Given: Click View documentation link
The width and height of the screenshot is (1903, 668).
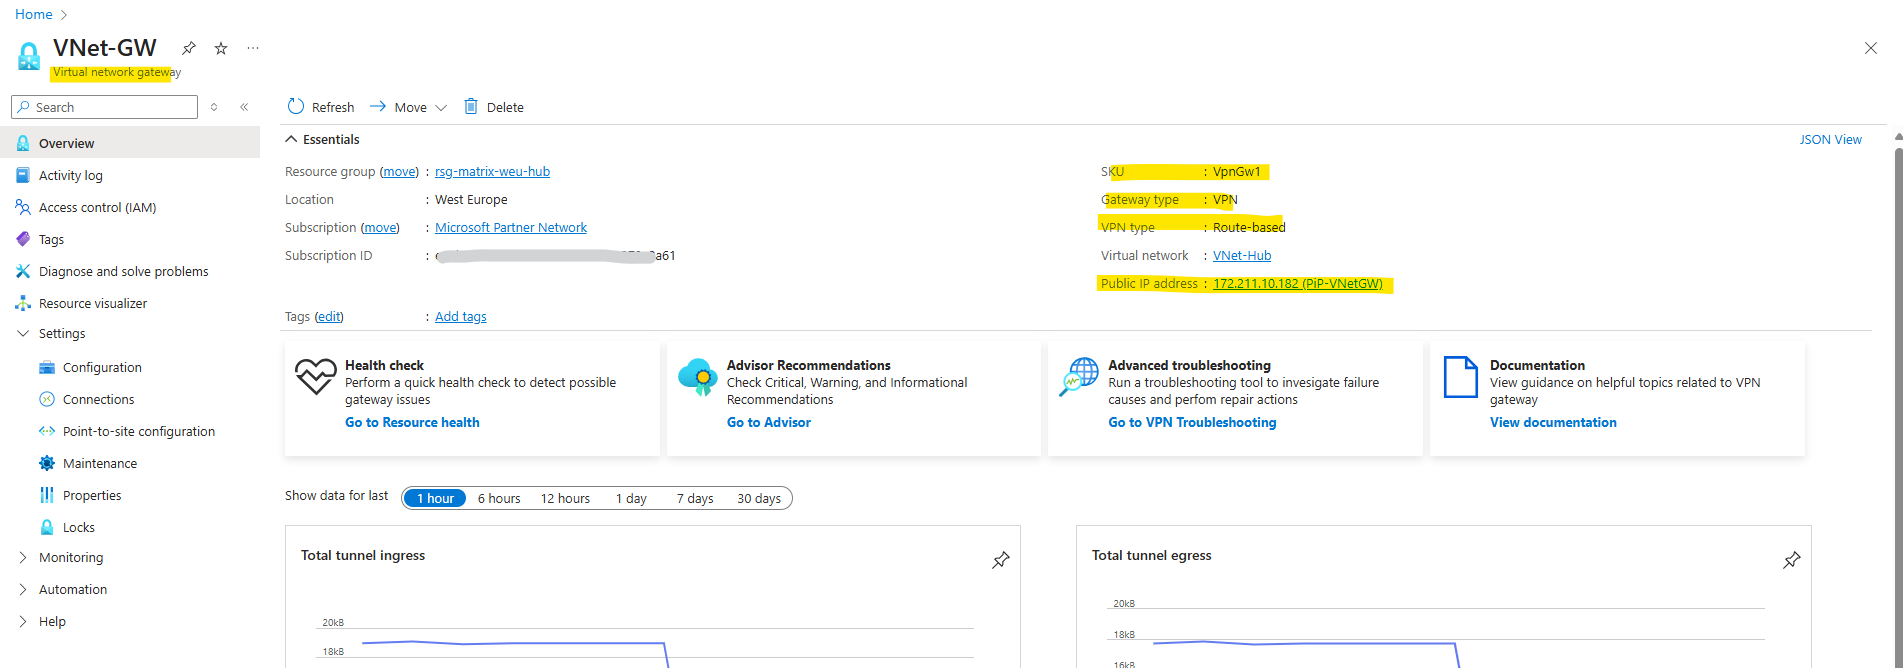Looking at the screenshot, I should (1553, 422).
